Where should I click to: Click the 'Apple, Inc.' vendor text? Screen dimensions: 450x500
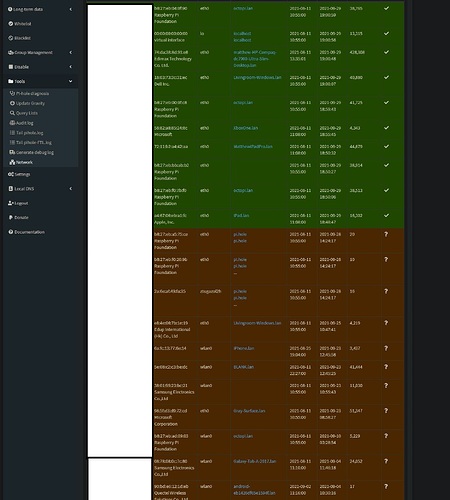click(164, 222)
